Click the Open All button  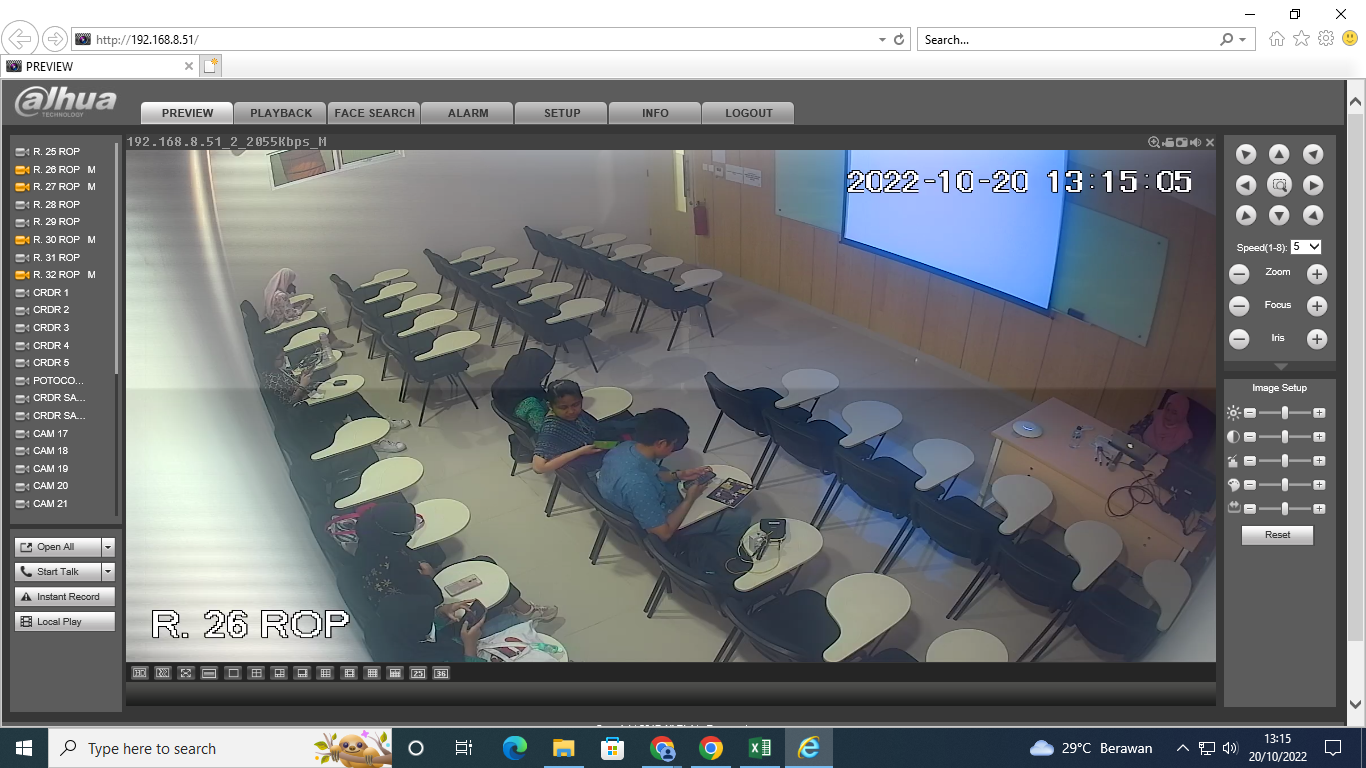coord(58,547)
